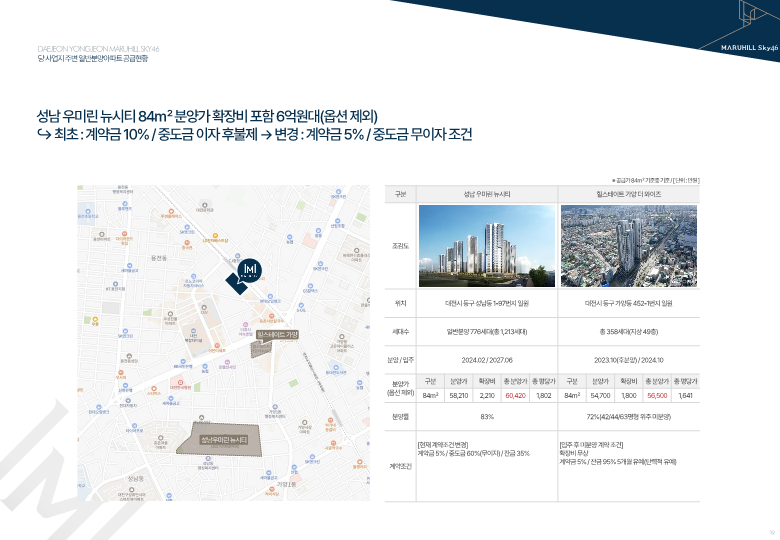Select address '대전시 동구 성남동 1-97번지 일원'
This screenshot has height=540, width=780.
pos(487,303)
